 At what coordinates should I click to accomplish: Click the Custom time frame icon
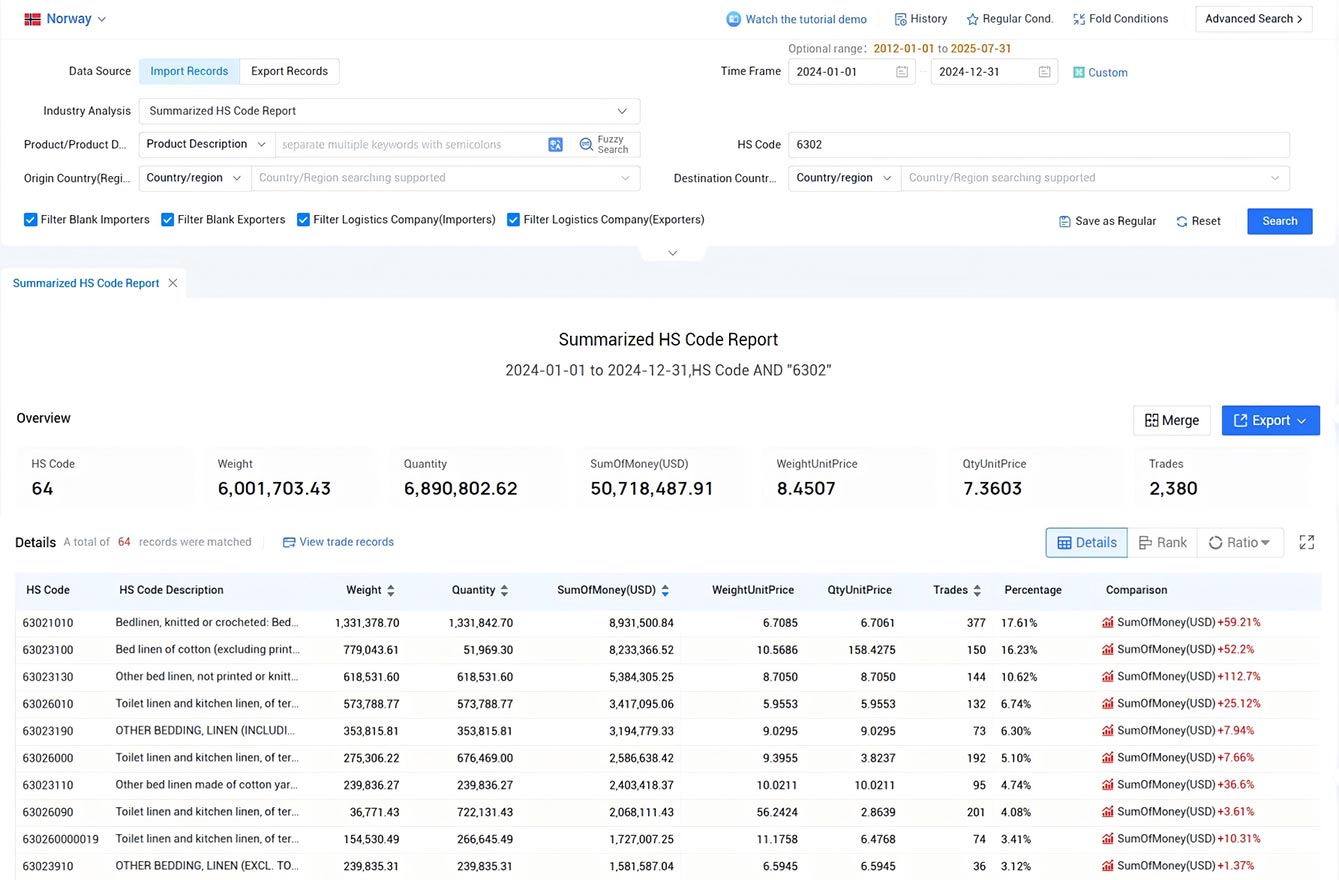[x=1079, y=72]
